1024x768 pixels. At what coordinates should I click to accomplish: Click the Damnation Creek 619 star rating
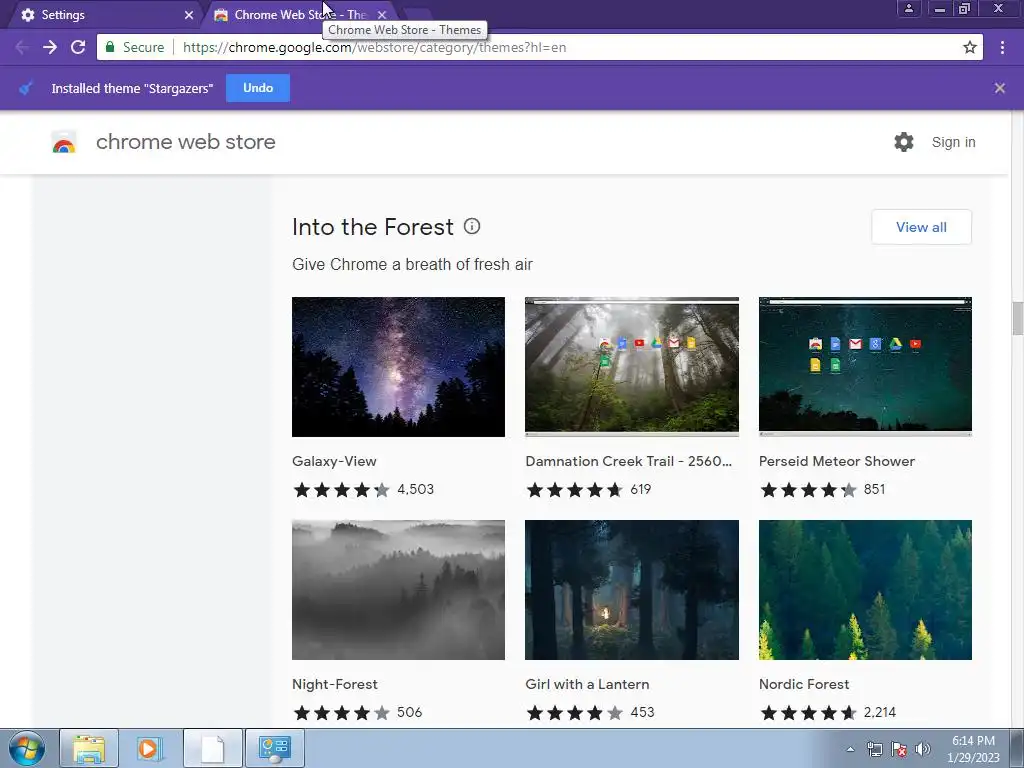[588, 489]
